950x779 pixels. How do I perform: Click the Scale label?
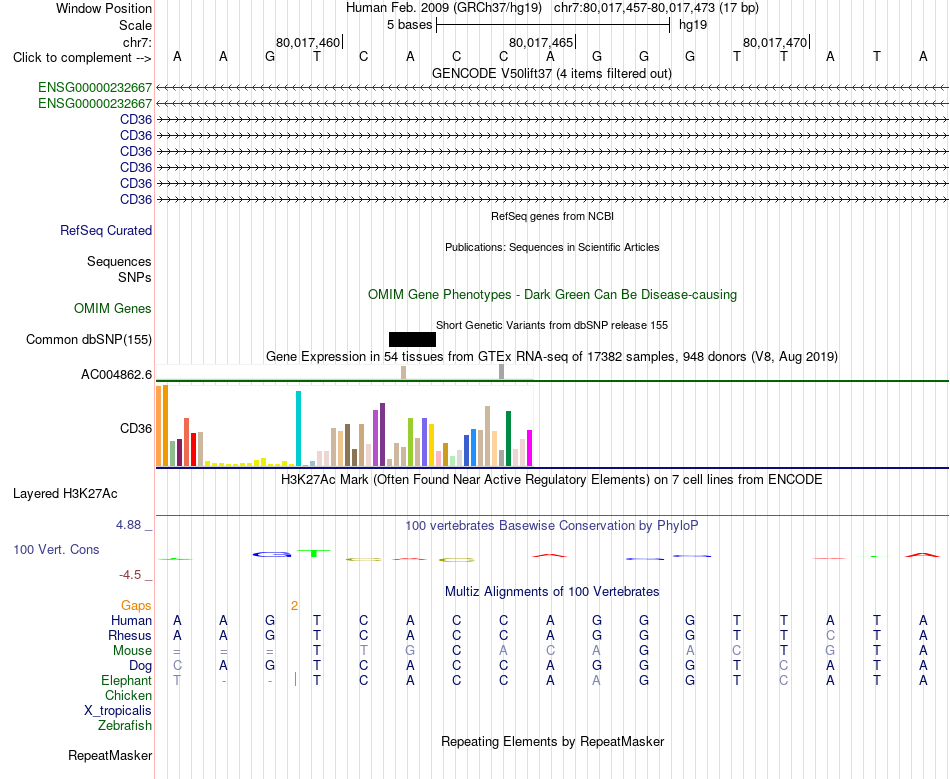pos(136,25)
